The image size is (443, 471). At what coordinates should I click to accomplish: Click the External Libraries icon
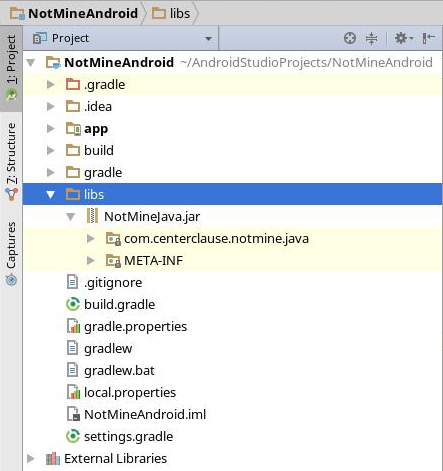(53, 459)
